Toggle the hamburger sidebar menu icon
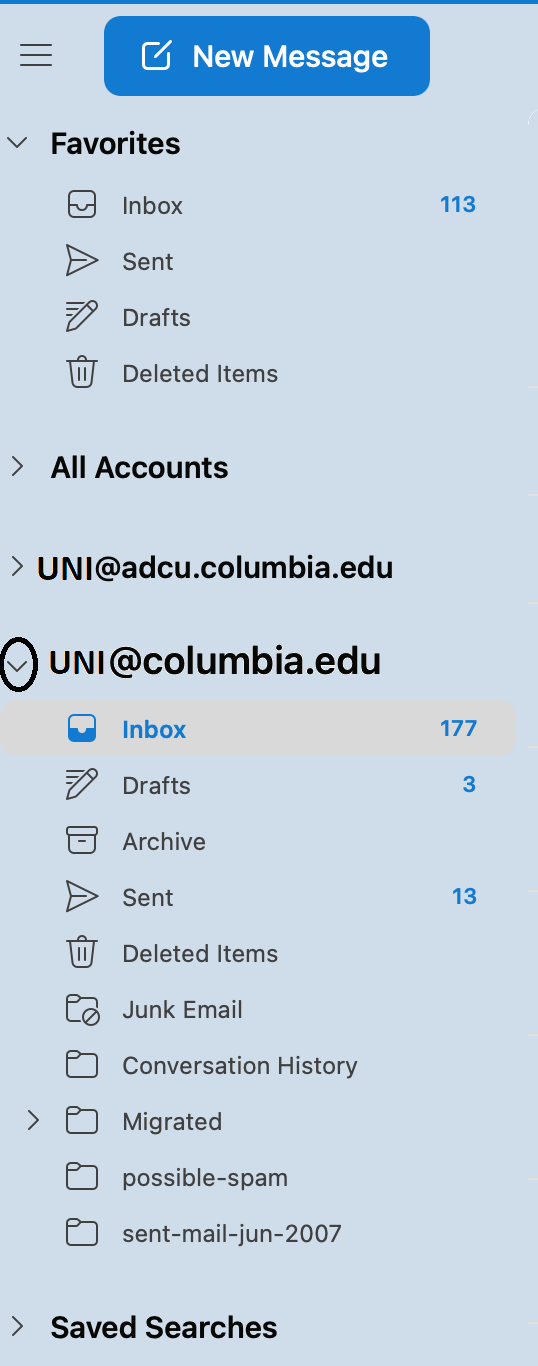The height and width of the screenshot is (1366, 538). coord(36,56)
